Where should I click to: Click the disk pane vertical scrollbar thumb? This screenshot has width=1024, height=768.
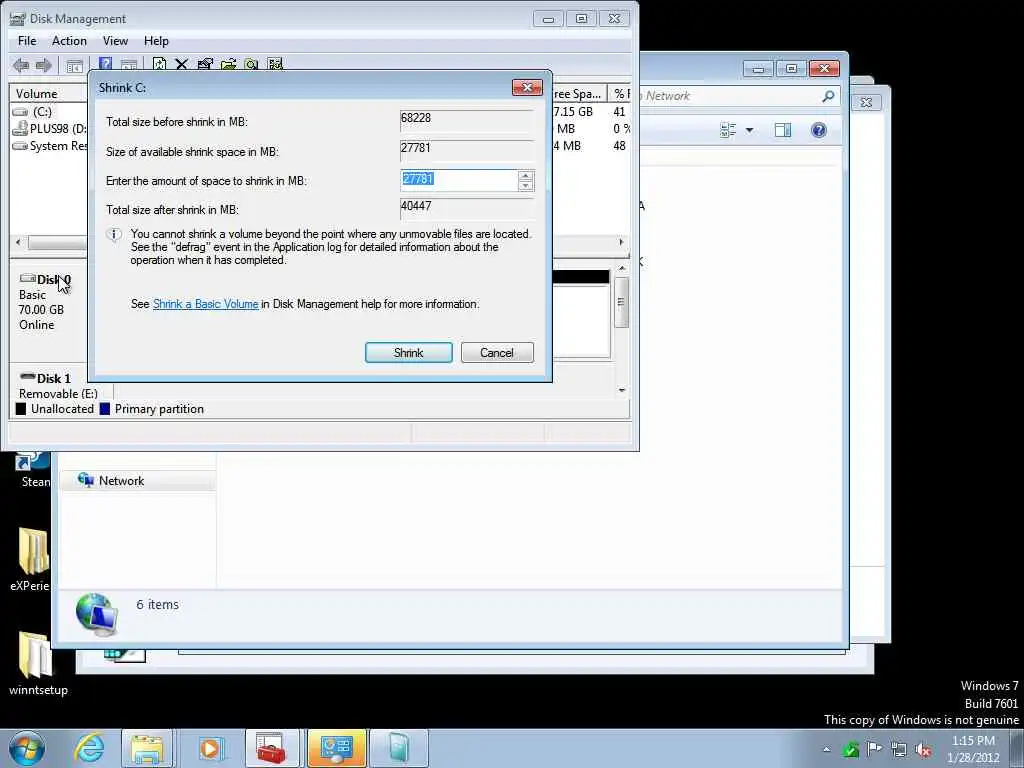point(622,302)
